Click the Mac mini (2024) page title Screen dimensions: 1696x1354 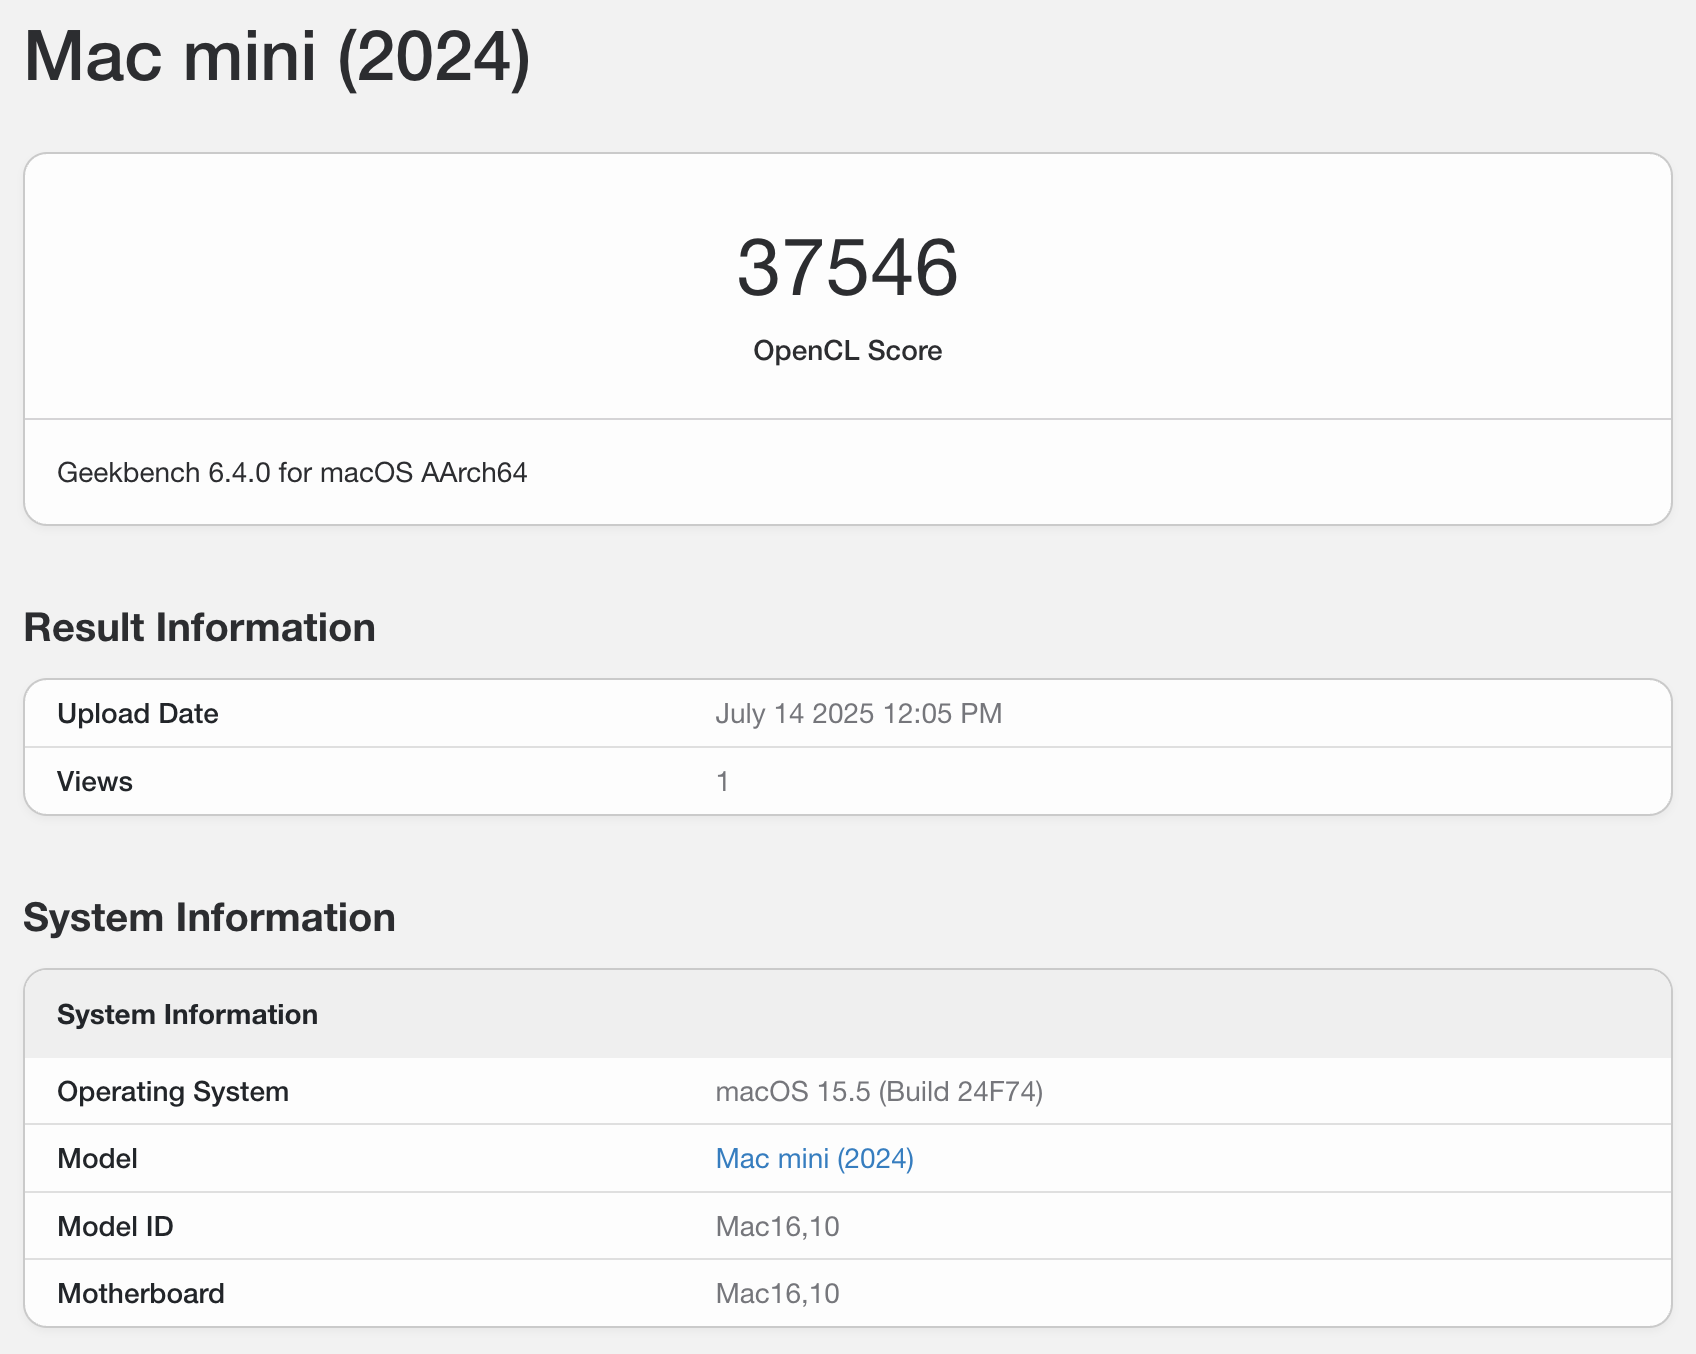click(x=277, y=57)
